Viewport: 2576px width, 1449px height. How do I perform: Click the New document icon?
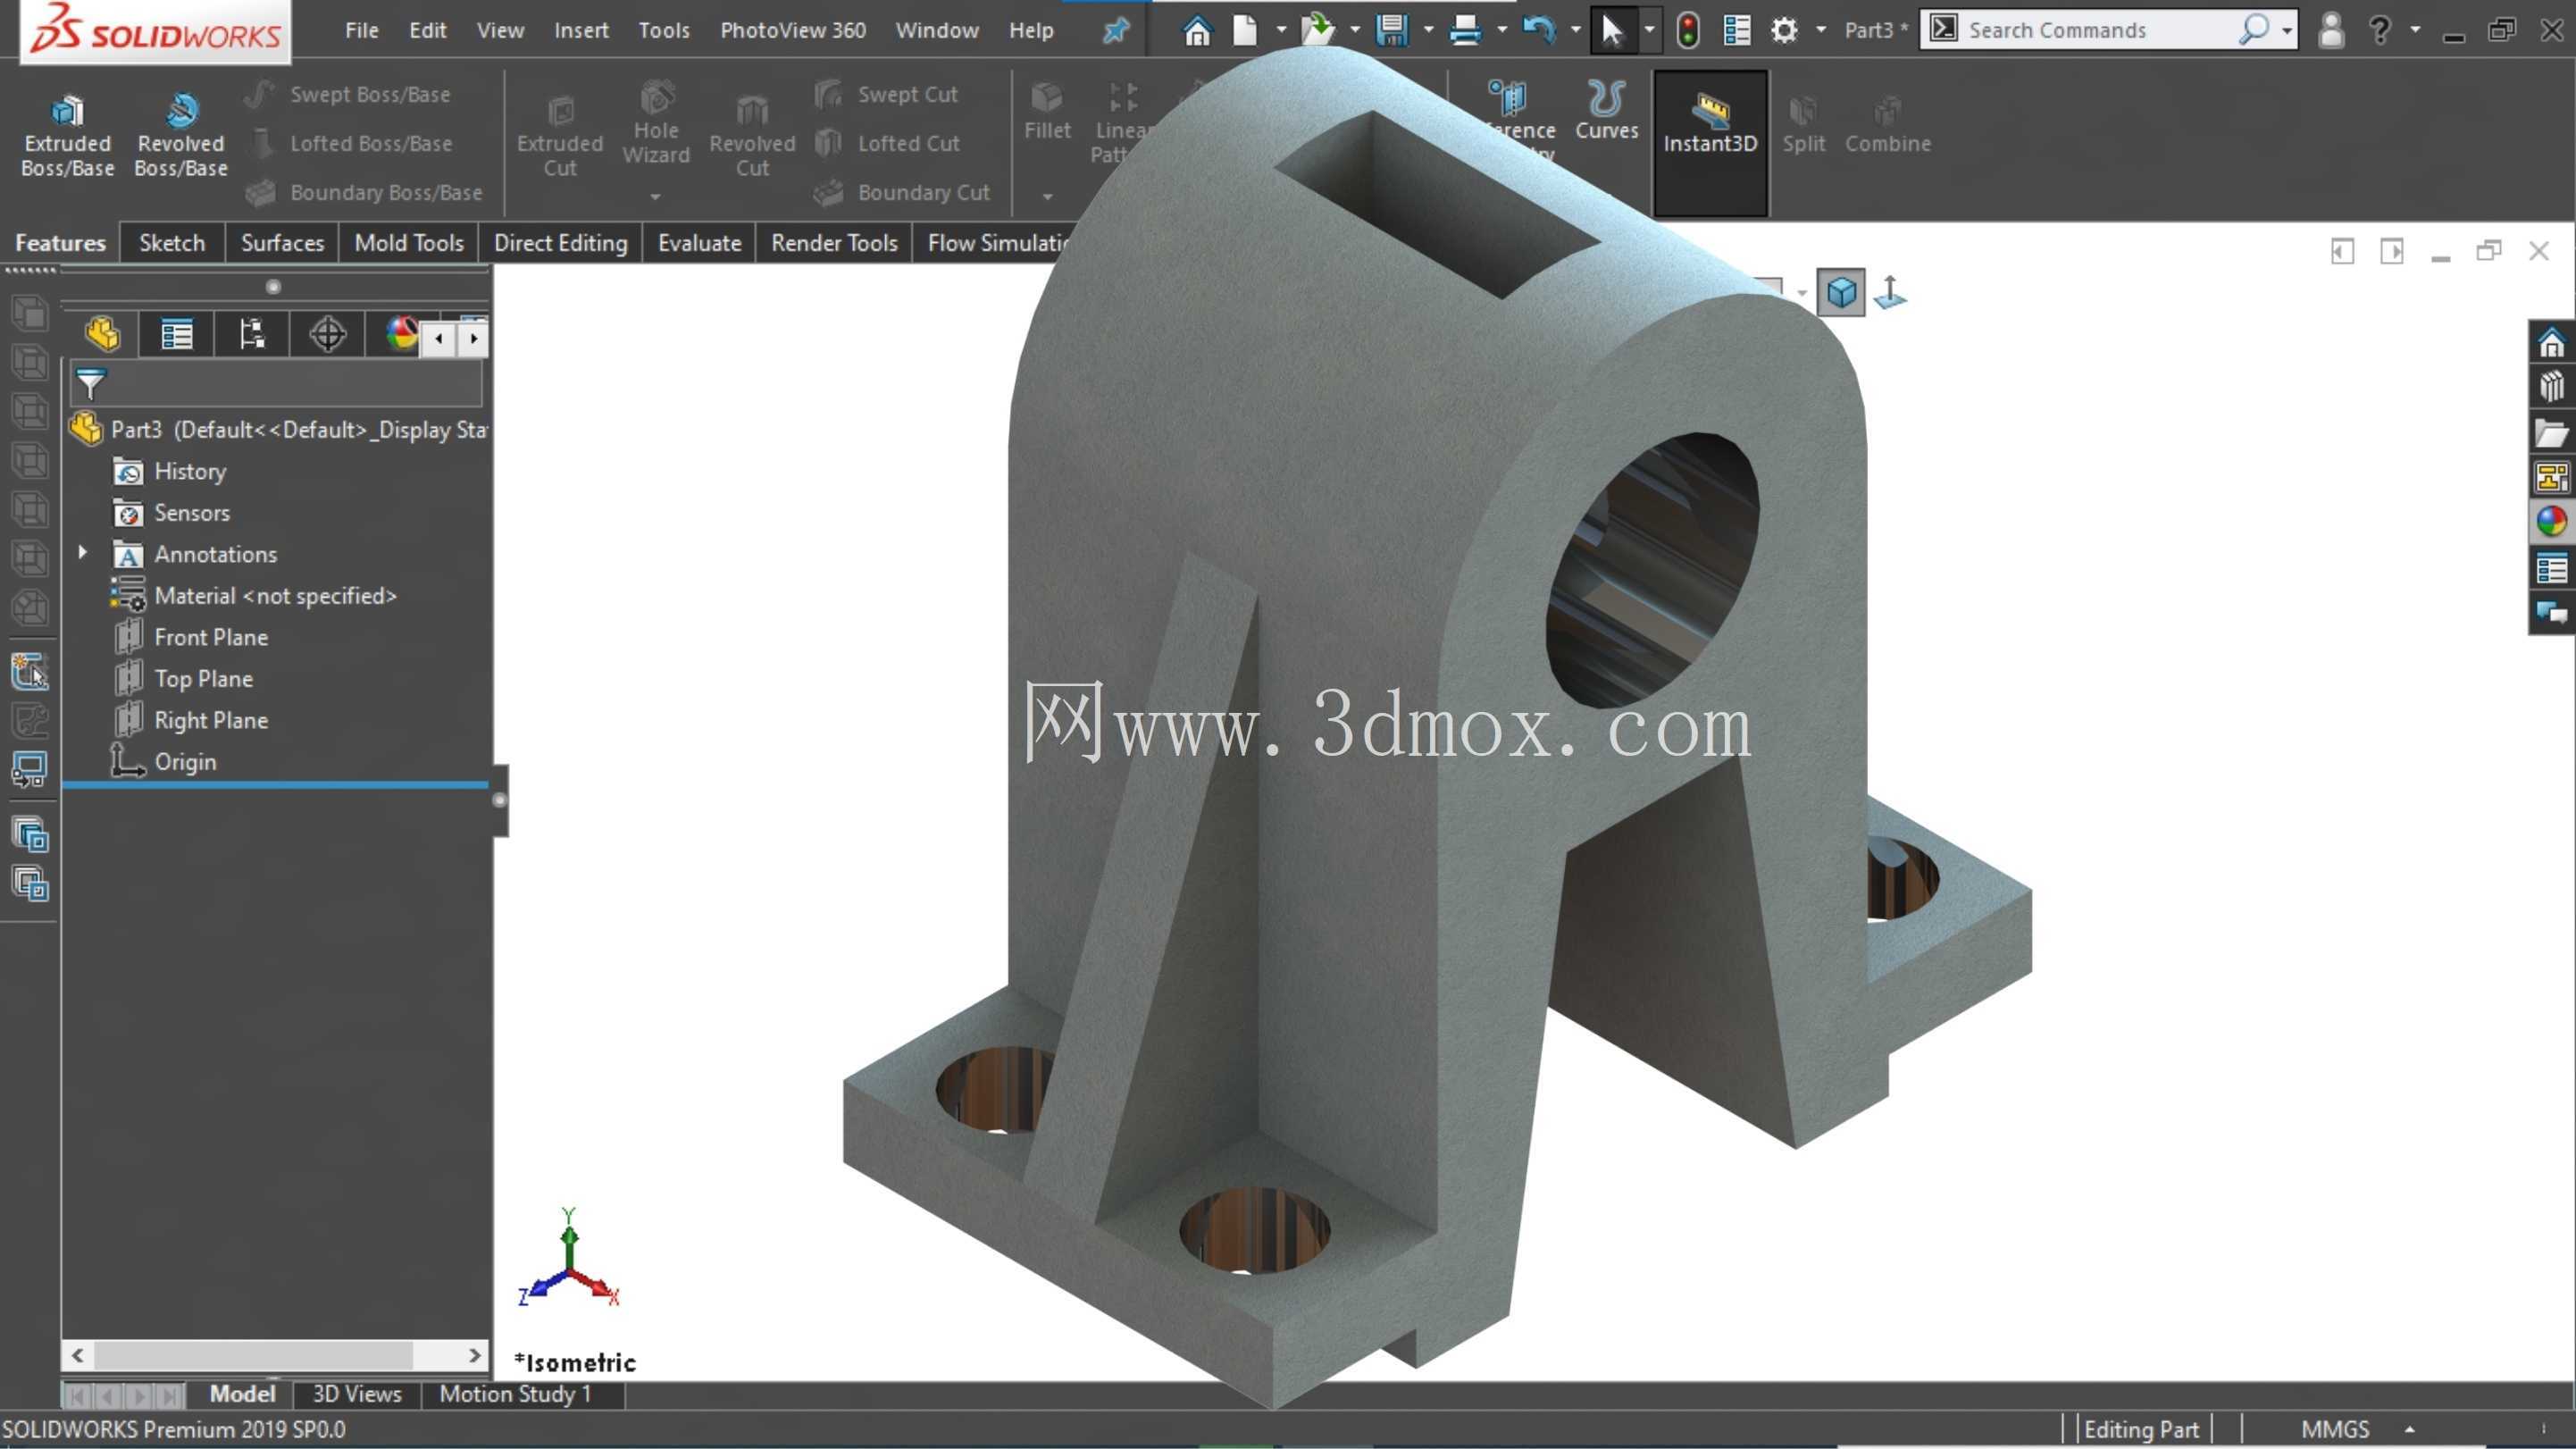tap(1245, 30)
